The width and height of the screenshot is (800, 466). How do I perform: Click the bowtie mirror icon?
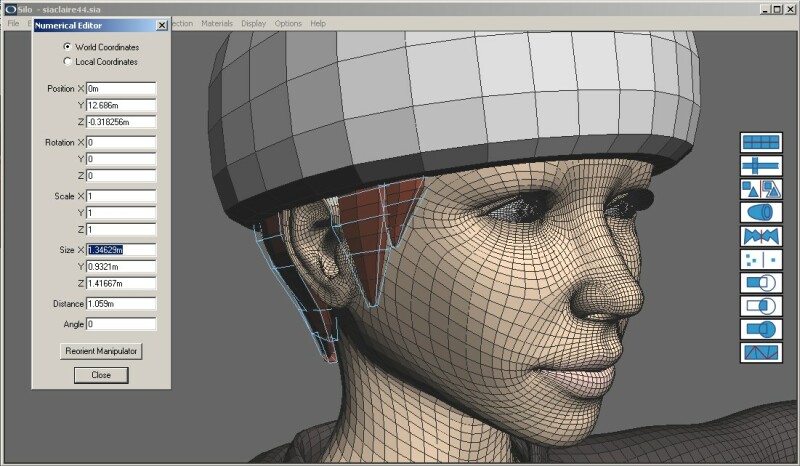[760, 236]
